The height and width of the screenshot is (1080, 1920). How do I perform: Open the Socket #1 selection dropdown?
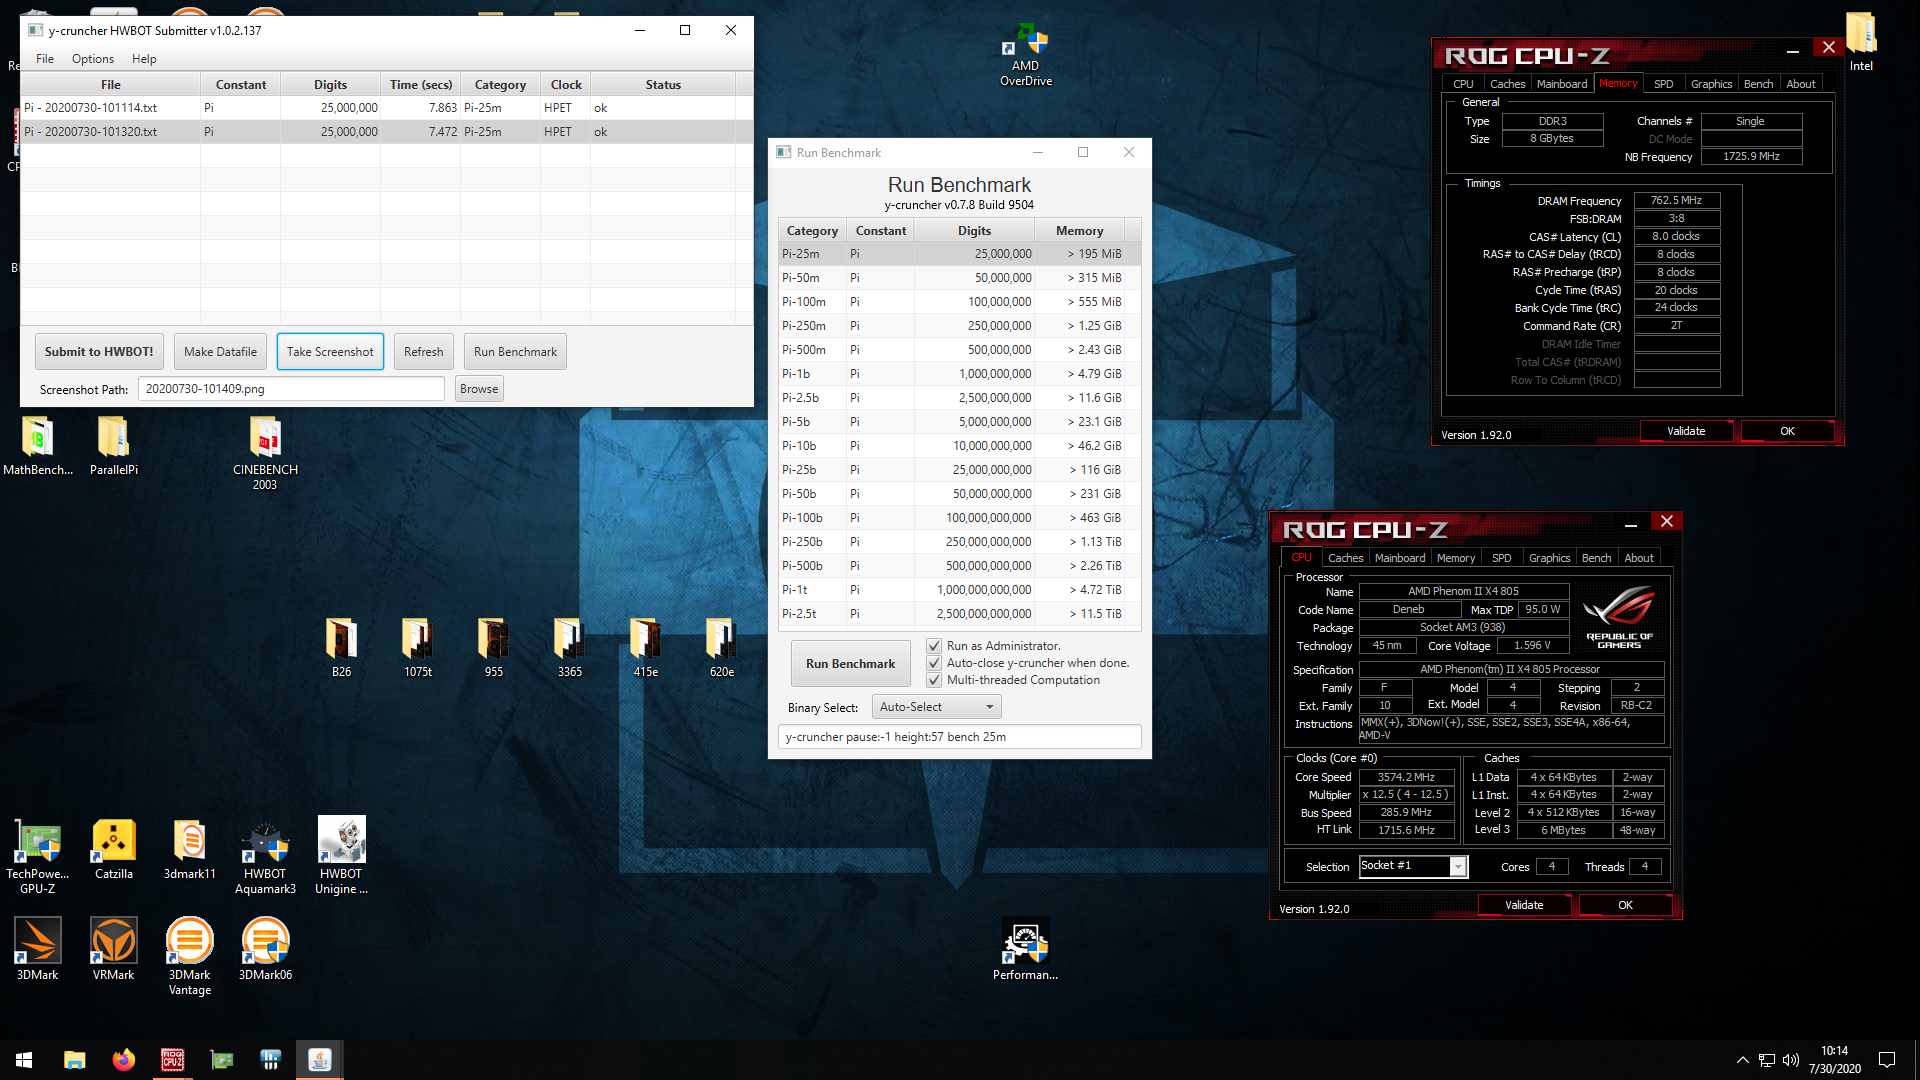pyautogui.click(x=1413, y=866)
